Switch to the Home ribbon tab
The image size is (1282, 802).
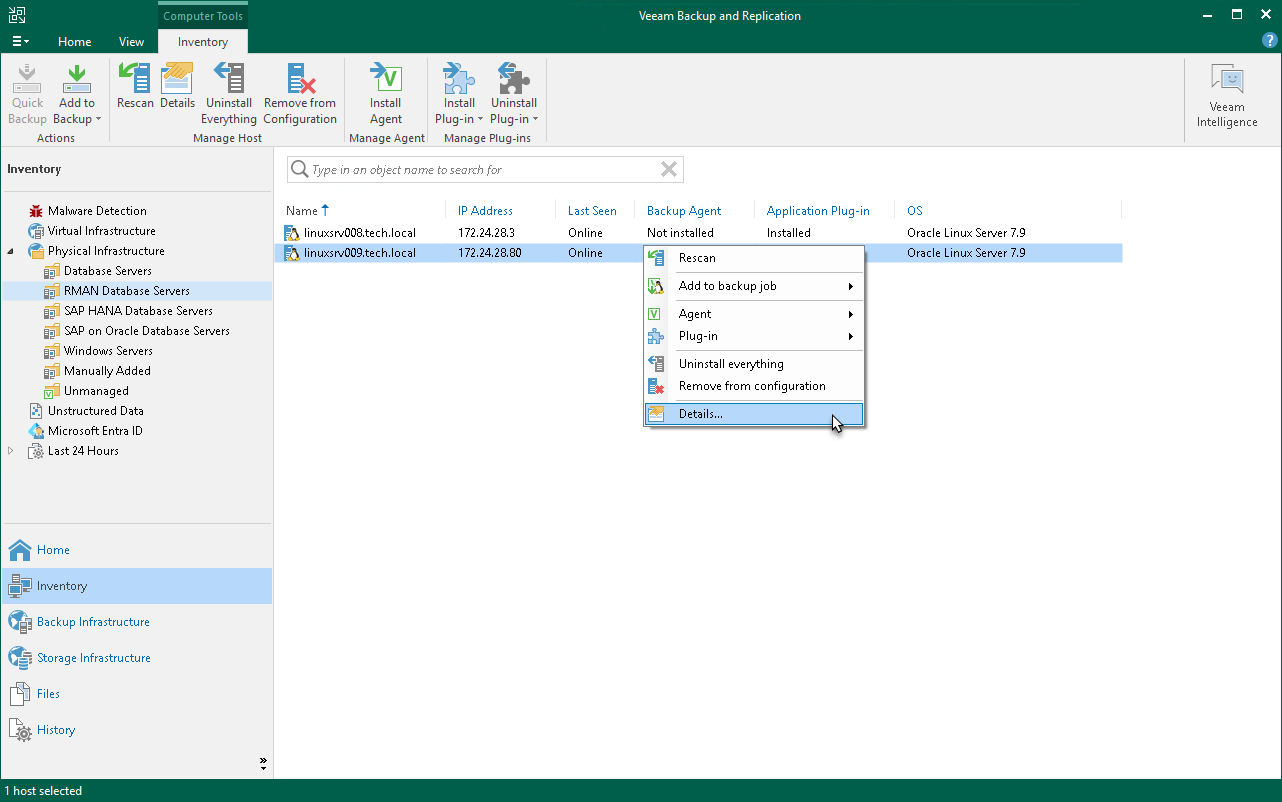pos(74,42)
